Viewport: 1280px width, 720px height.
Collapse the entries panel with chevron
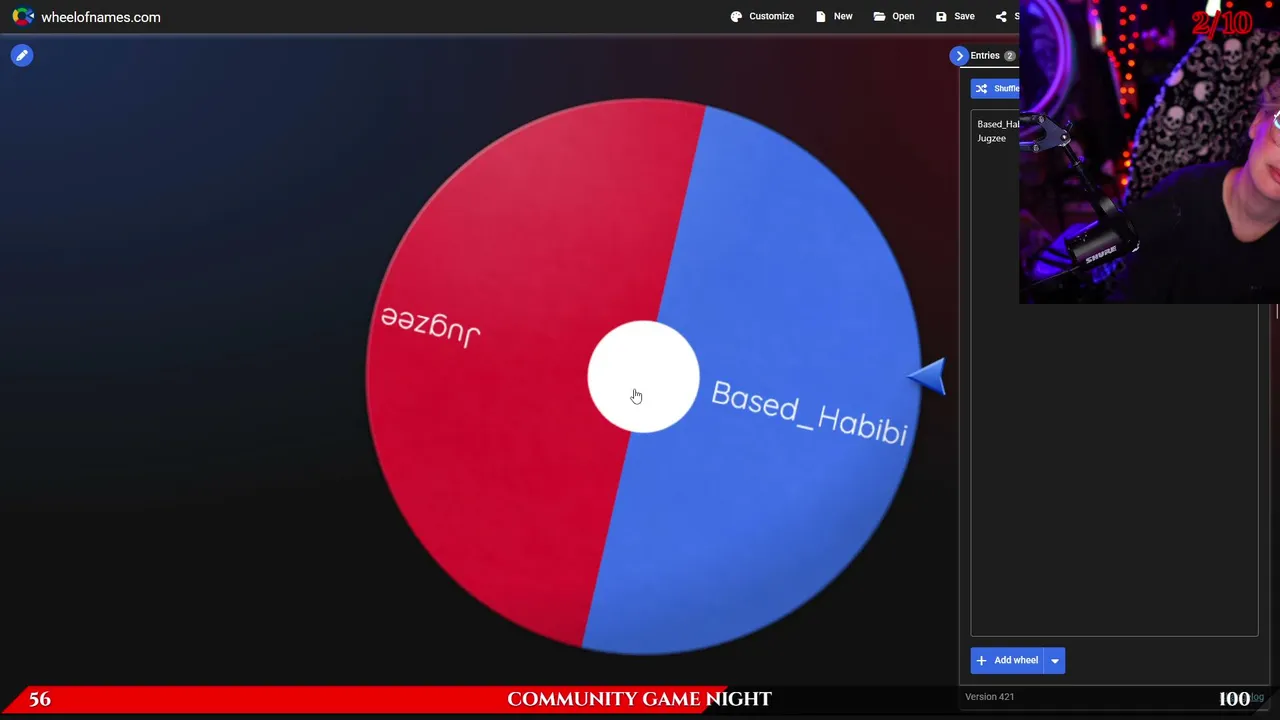959,56
